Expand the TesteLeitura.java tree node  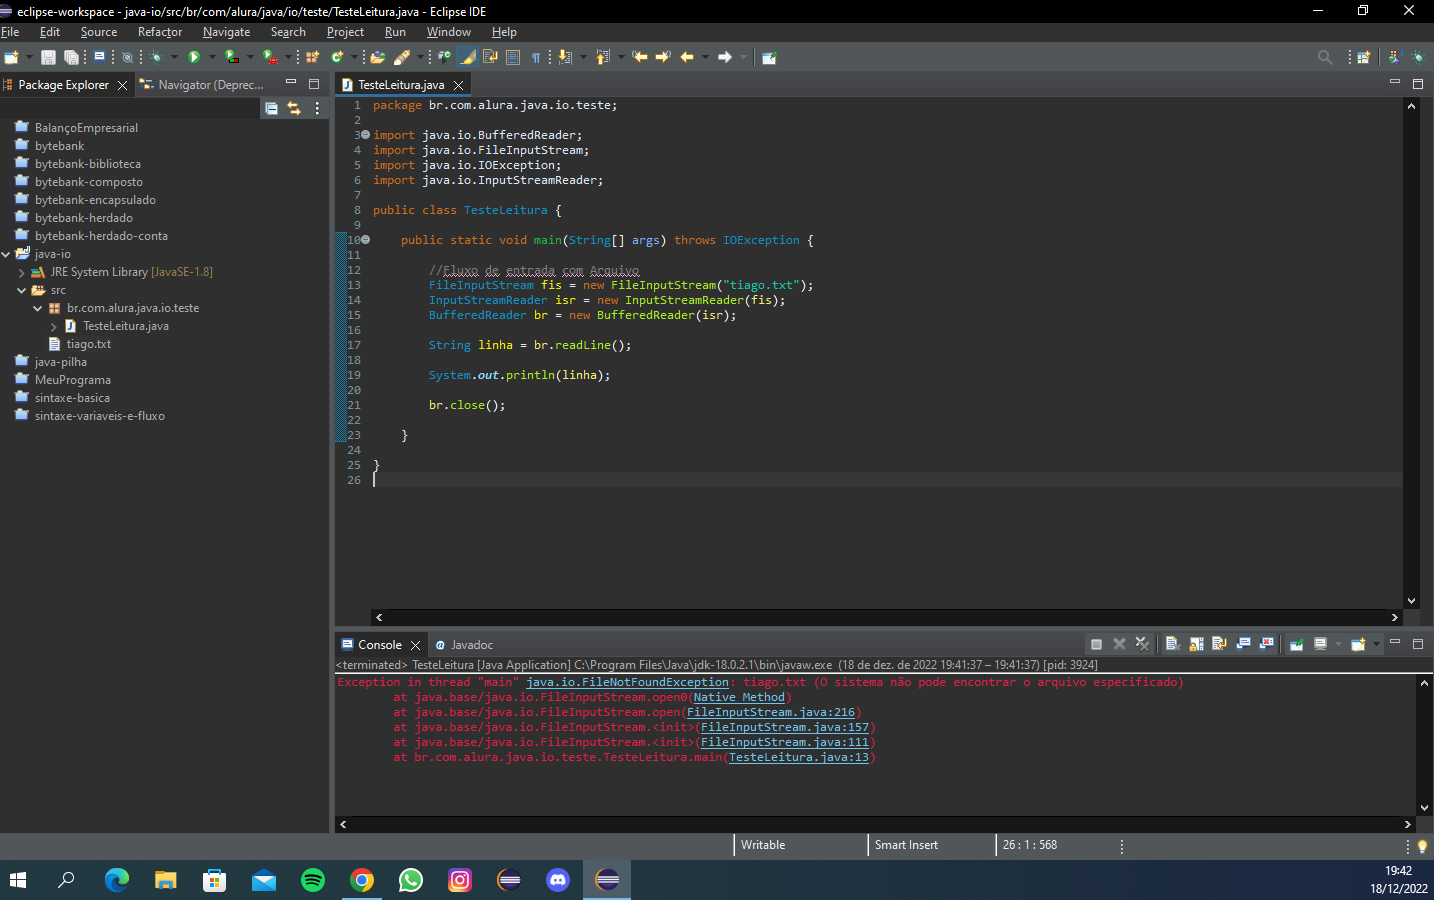coord(54,326)
